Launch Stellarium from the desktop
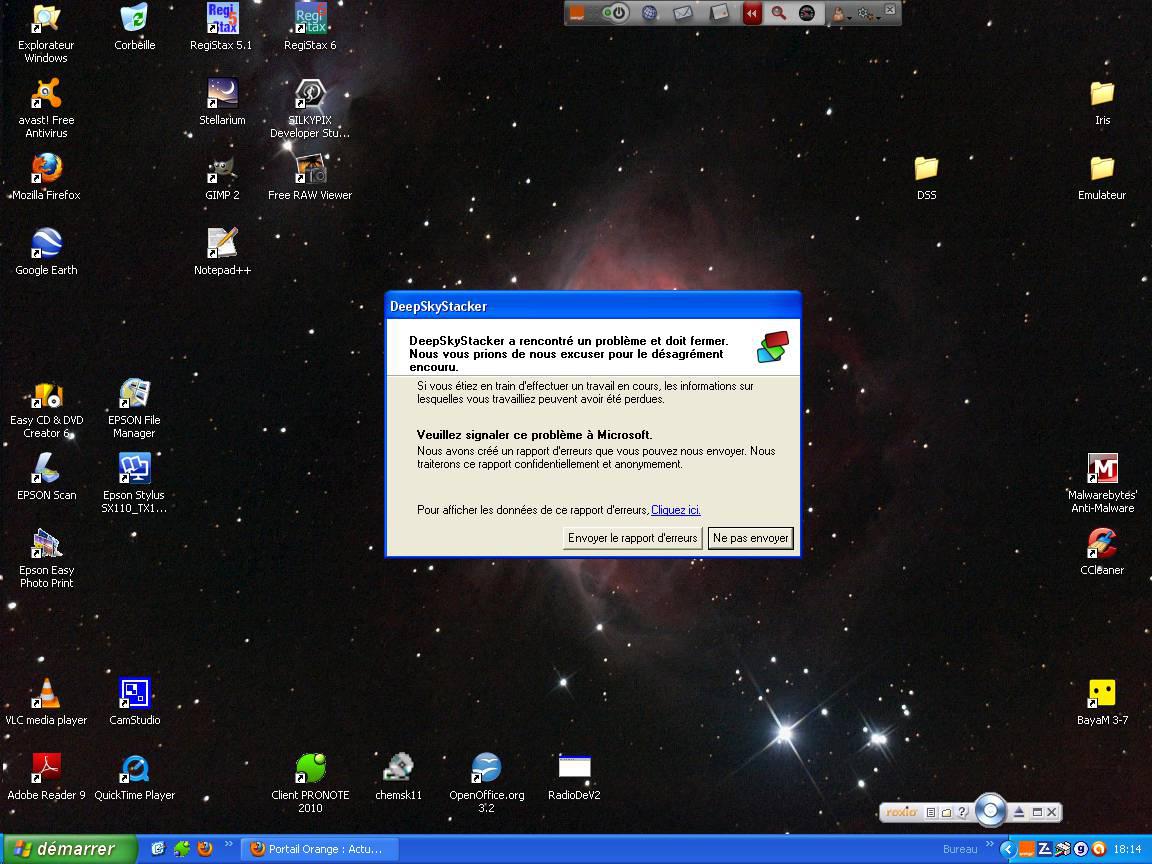The height and width of the screenshot is (864, 1152). point(222,101)
